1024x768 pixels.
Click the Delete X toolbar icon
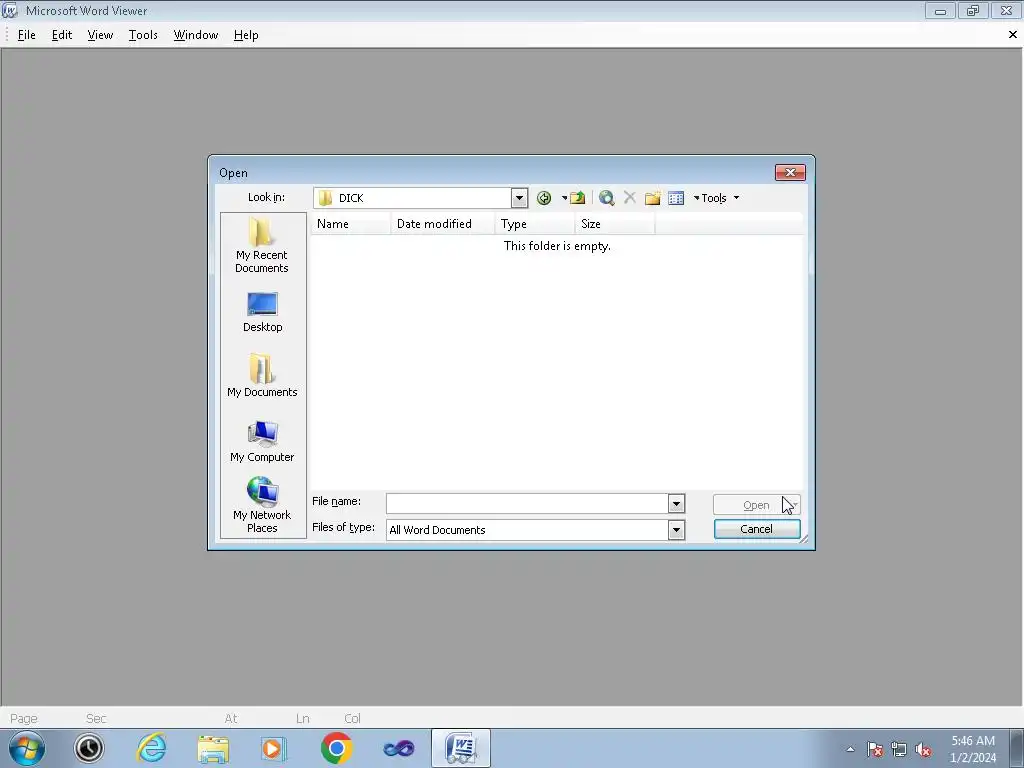630,197
